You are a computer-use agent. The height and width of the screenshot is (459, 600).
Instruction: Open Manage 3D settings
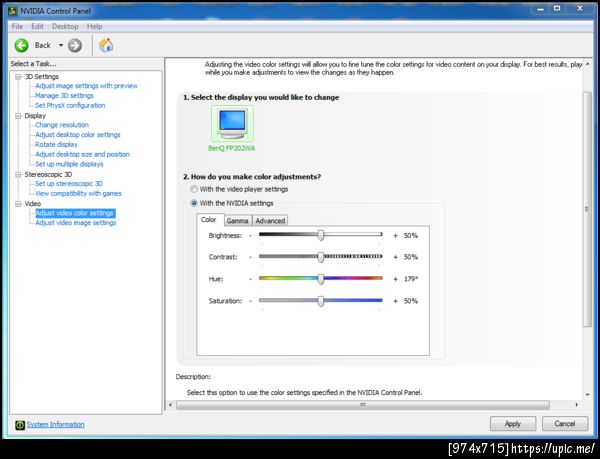pyautogui.click(x=64, y=96)
